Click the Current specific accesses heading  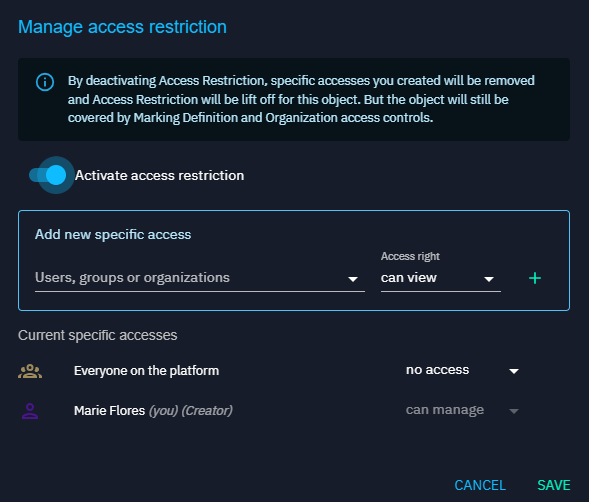click(x=98, y=335)
